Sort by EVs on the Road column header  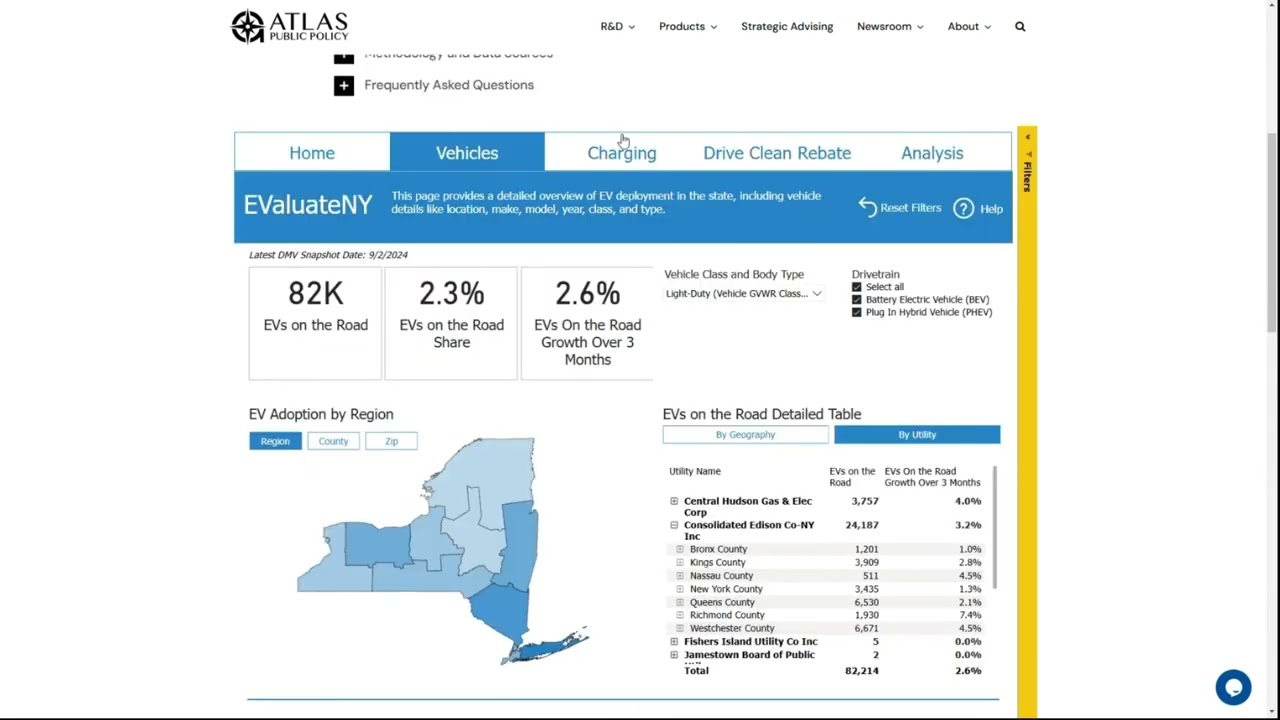[x=852, y=476]
